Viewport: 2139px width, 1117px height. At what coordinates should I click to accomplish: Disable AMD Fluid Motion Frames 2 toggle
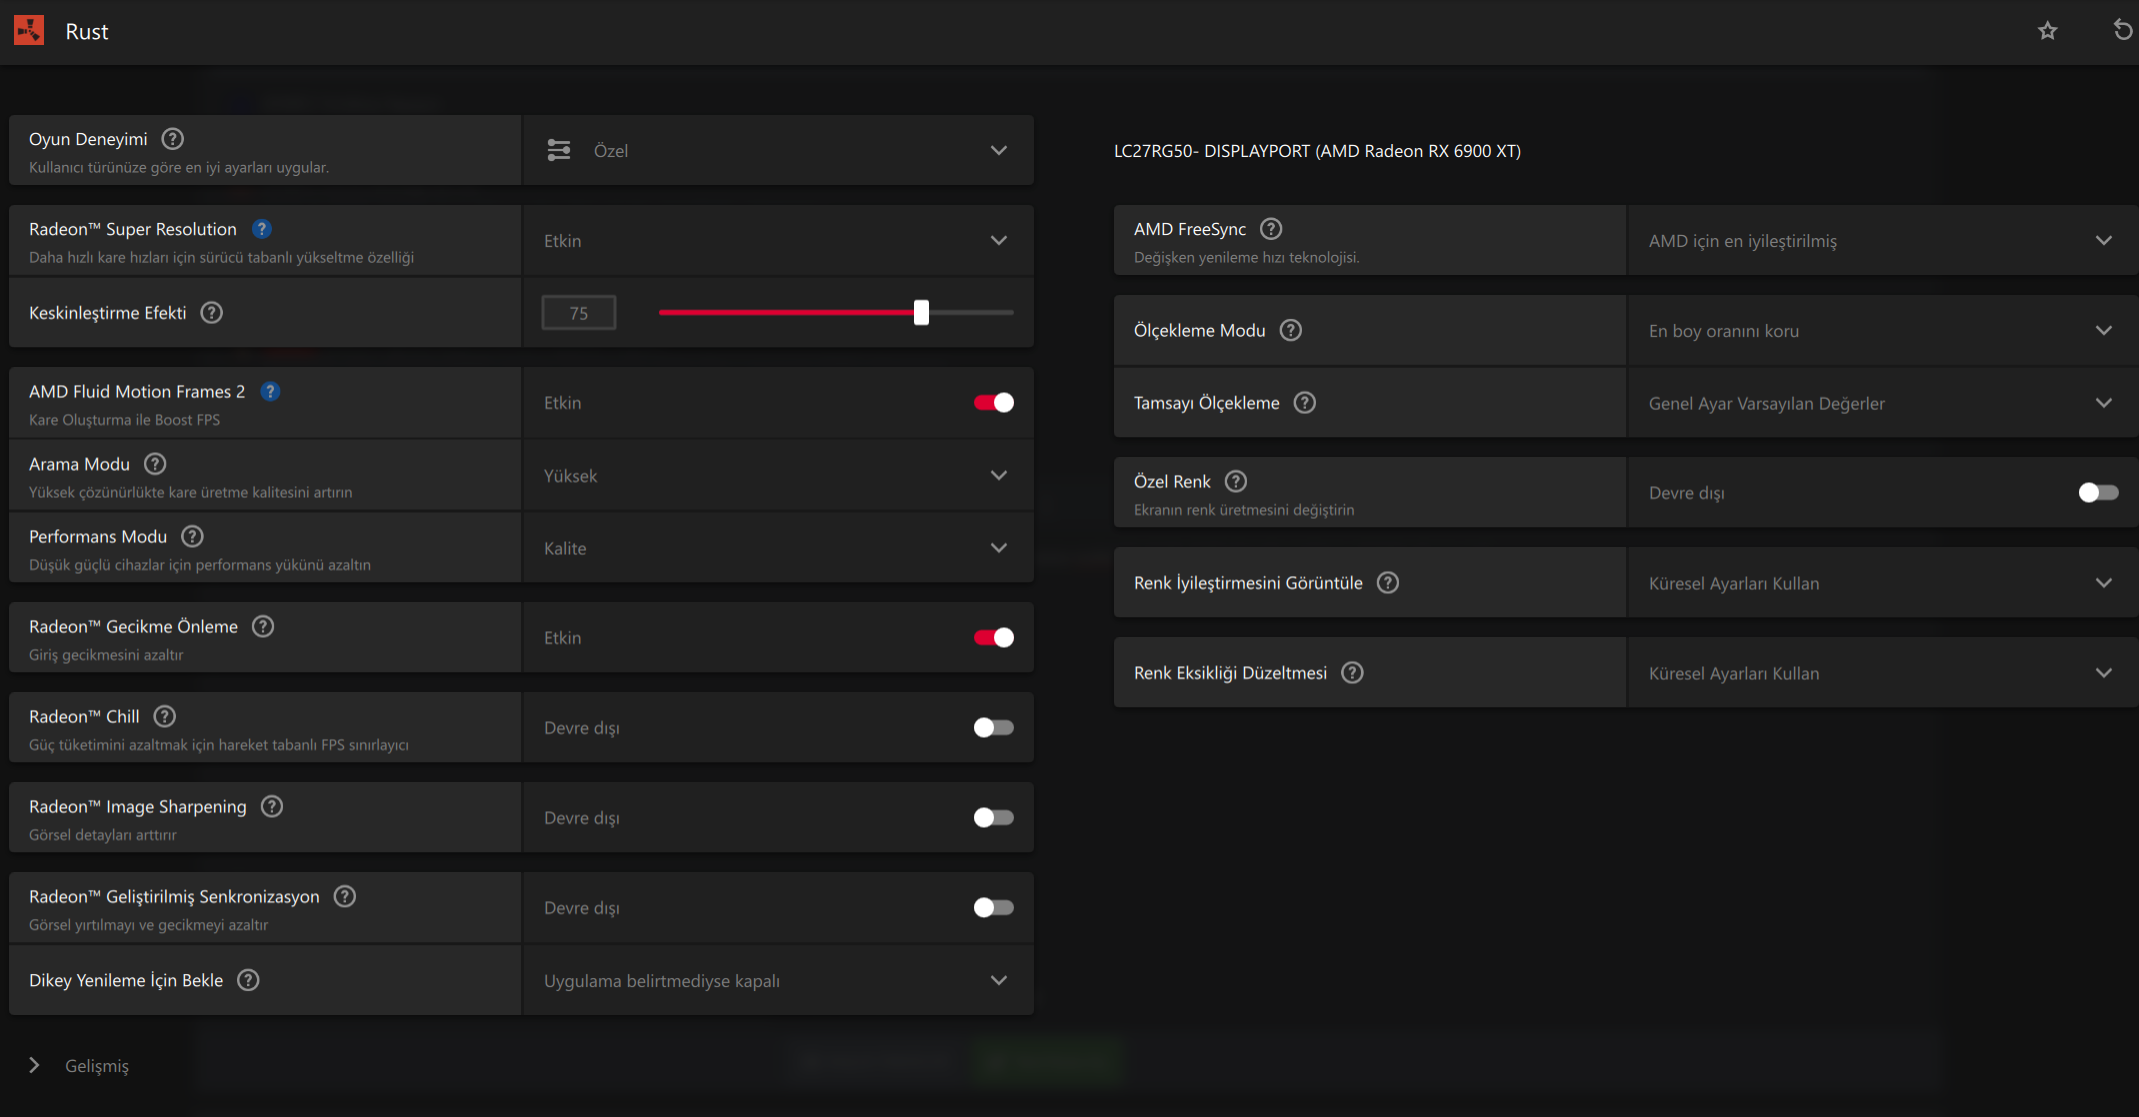pos(994,403)
